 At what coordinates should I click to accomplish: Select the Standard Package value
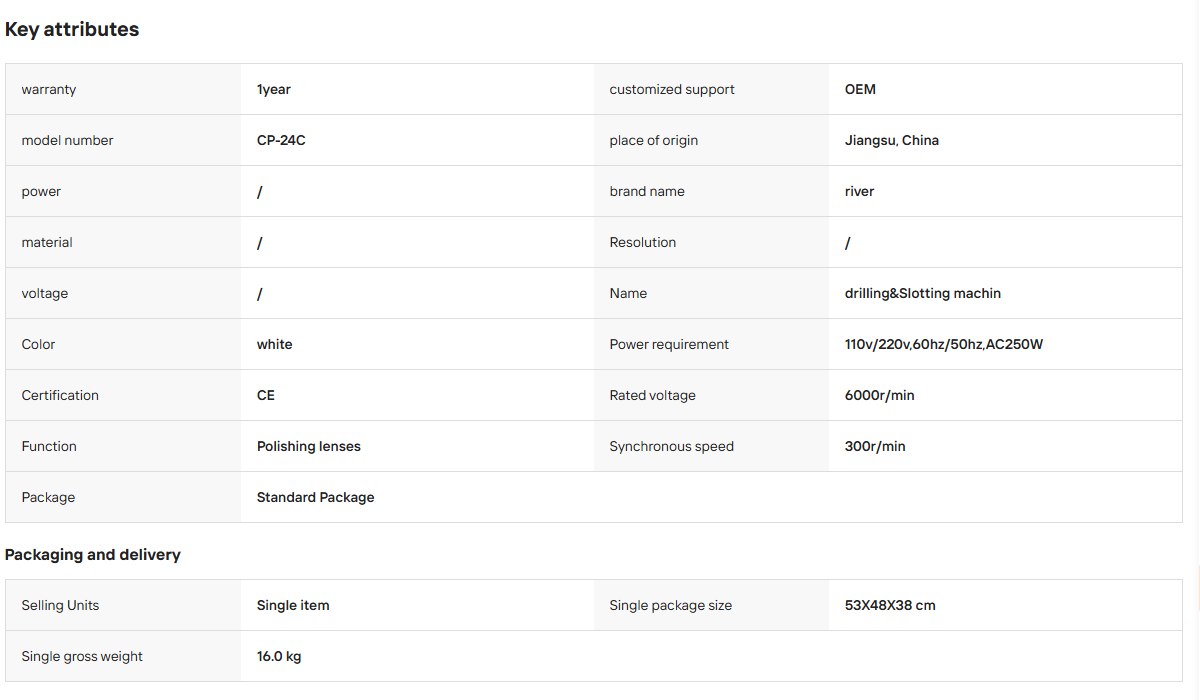point(316,498)
